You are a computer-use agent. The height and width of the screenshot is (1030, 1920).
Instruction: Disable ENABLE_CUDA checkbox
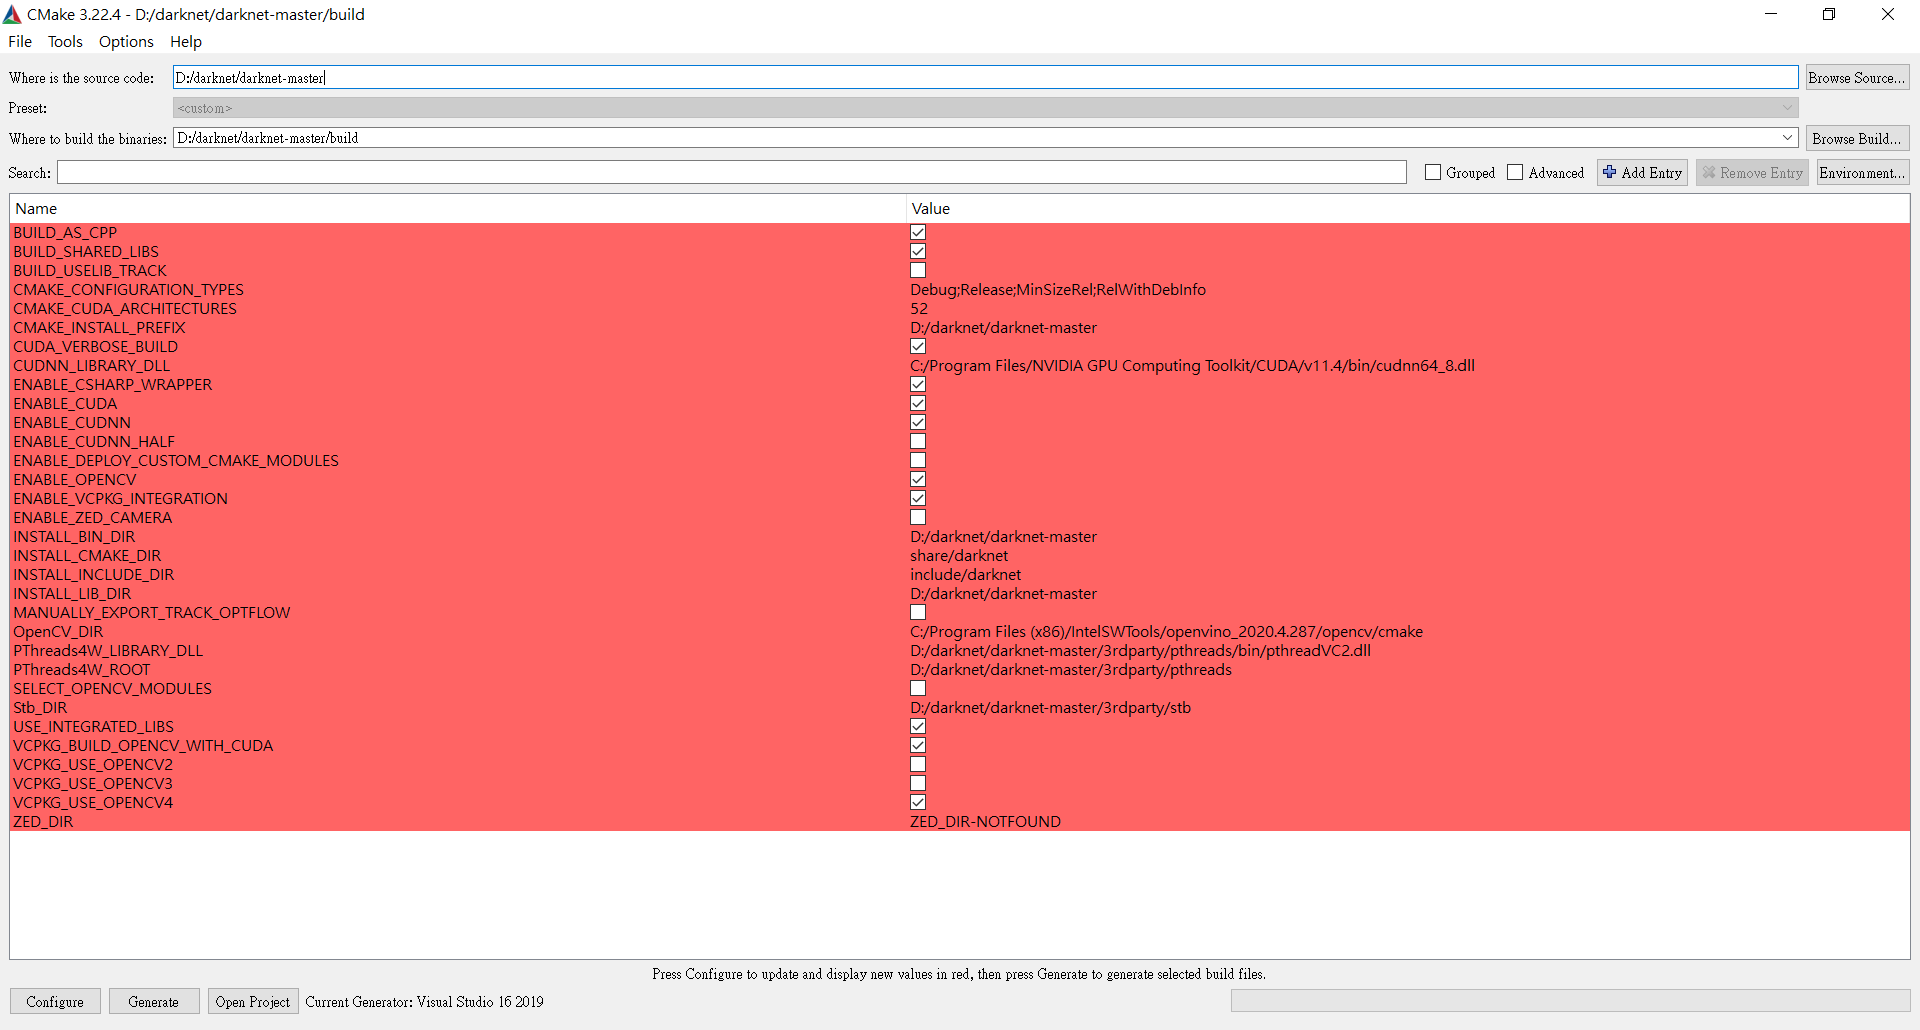[918, 403]
